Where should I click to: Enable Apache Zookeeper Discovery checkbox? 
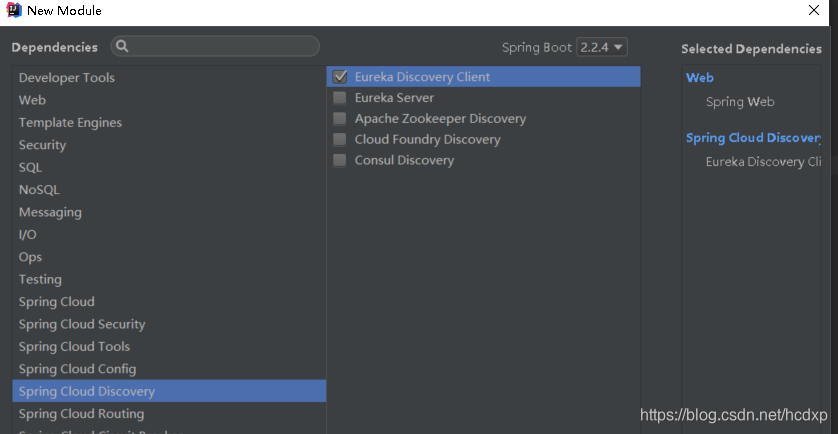click(x=340, y=119)
